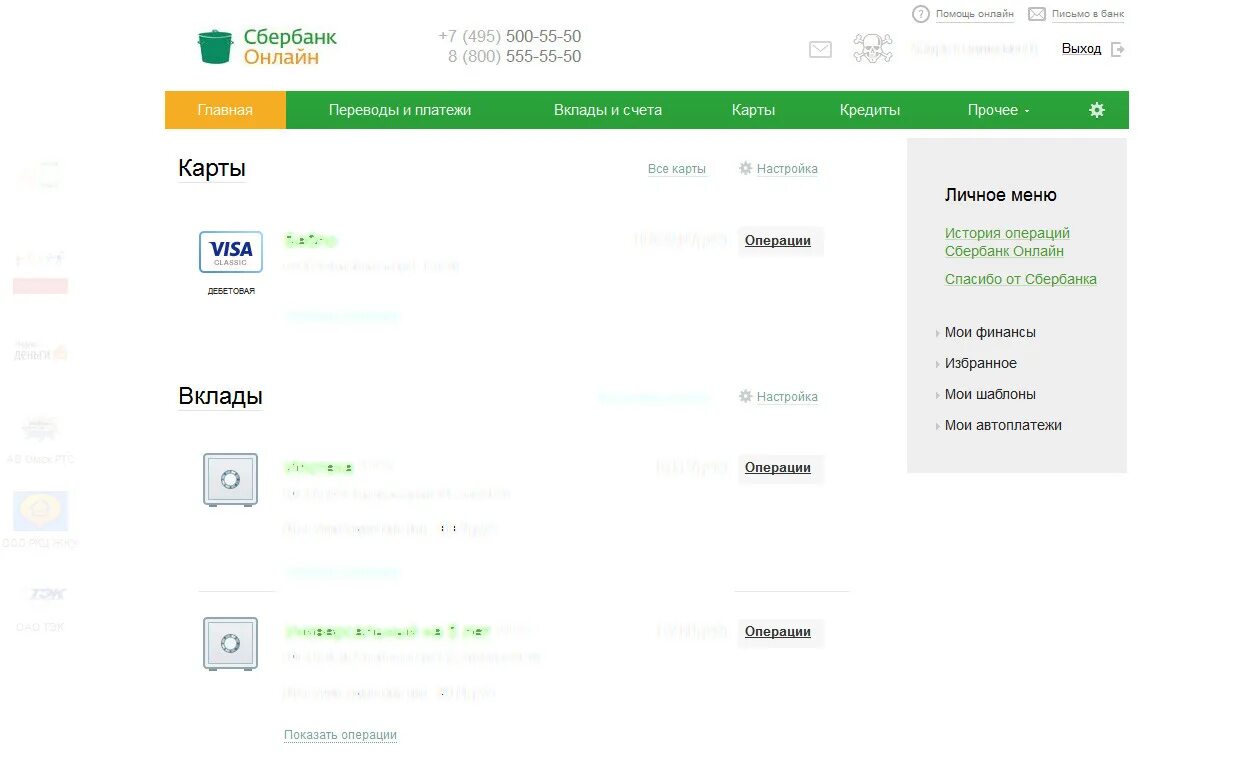This screenshot has height=771, width=1249.
Task: Open the Прочее dropdown menu
Action: coord(998,110)
